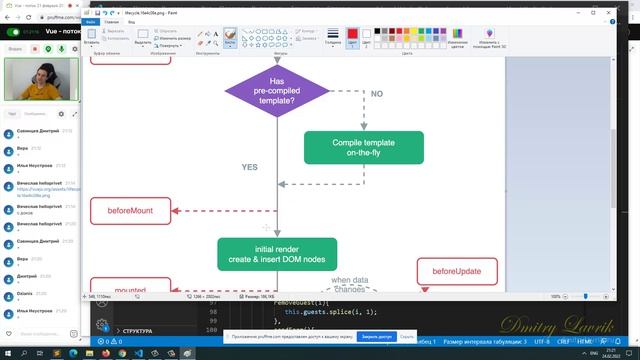Click the zoom slider in Paint status bar
The height and width of the screenshot is (360, 640).
pyautogui.click(x=585, y=296)
